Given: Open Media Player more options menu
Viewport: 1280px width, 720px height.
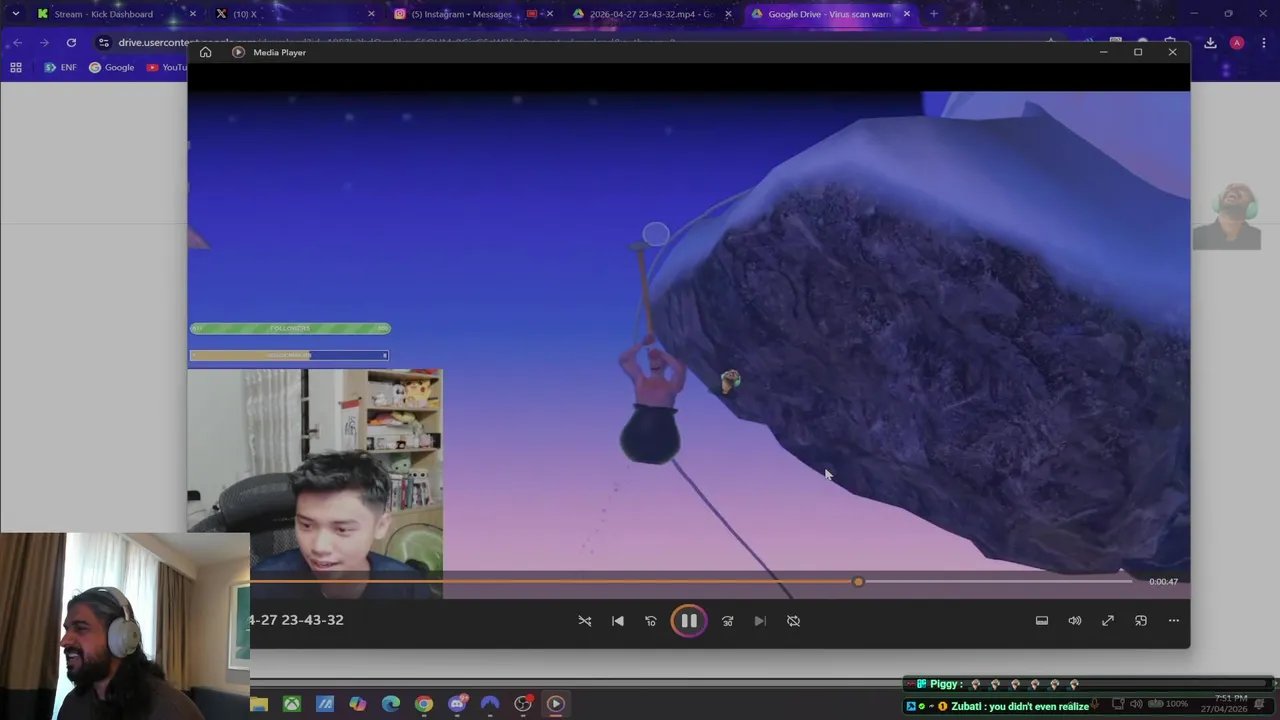Looking at the screenshot, I should (1174, 621).
